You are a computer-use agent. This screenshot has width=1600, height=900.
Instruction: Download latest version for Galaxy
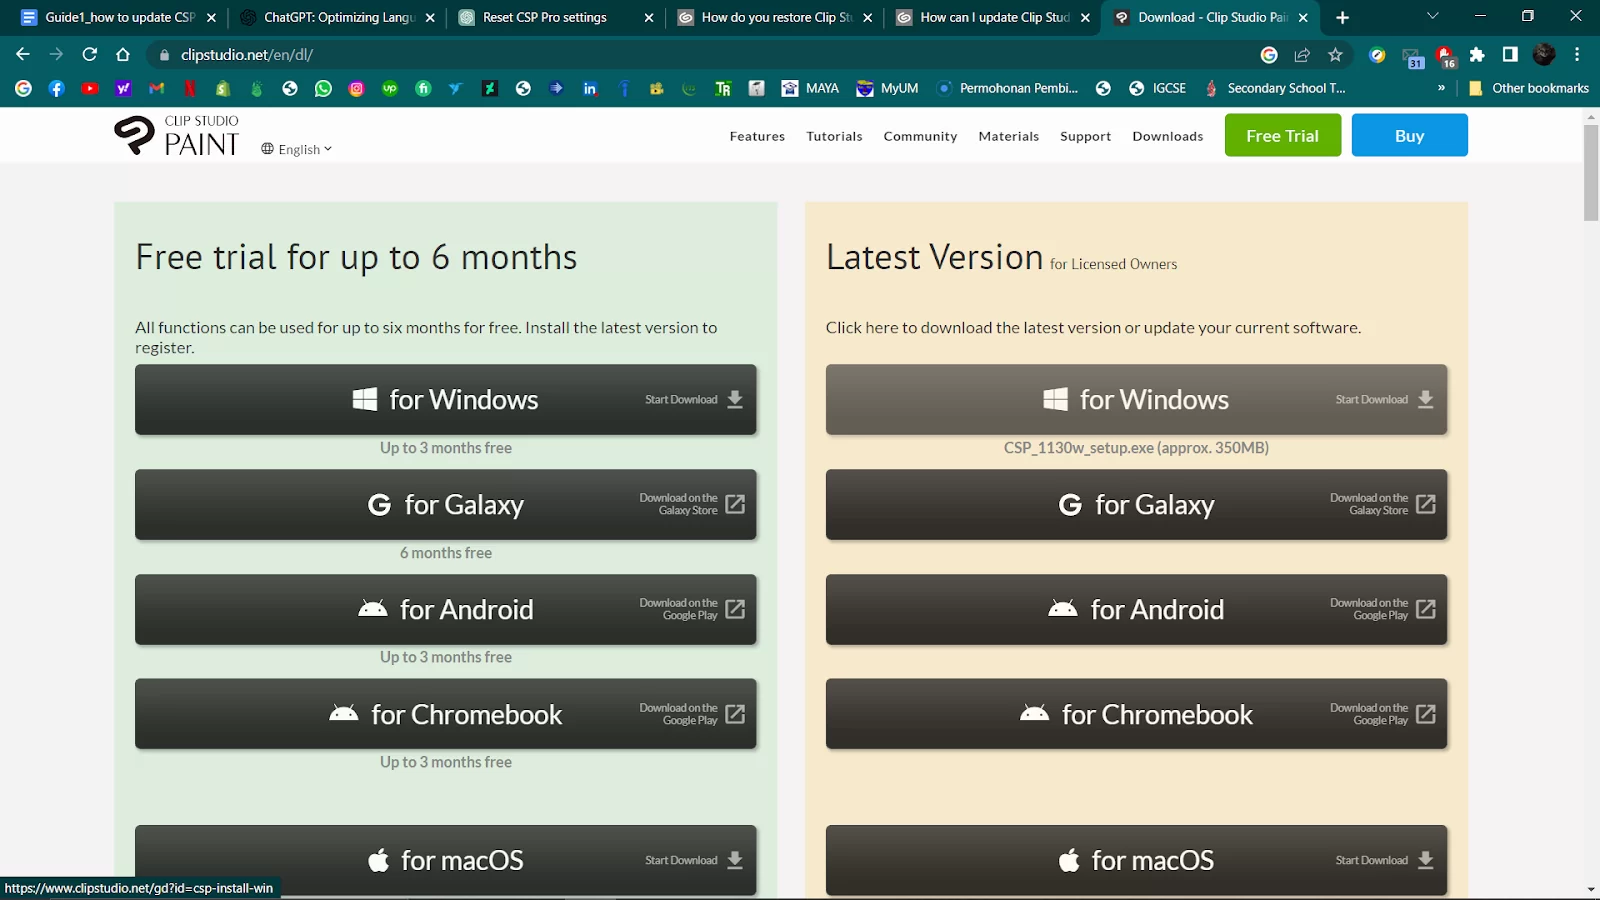tap(1136, 504)
